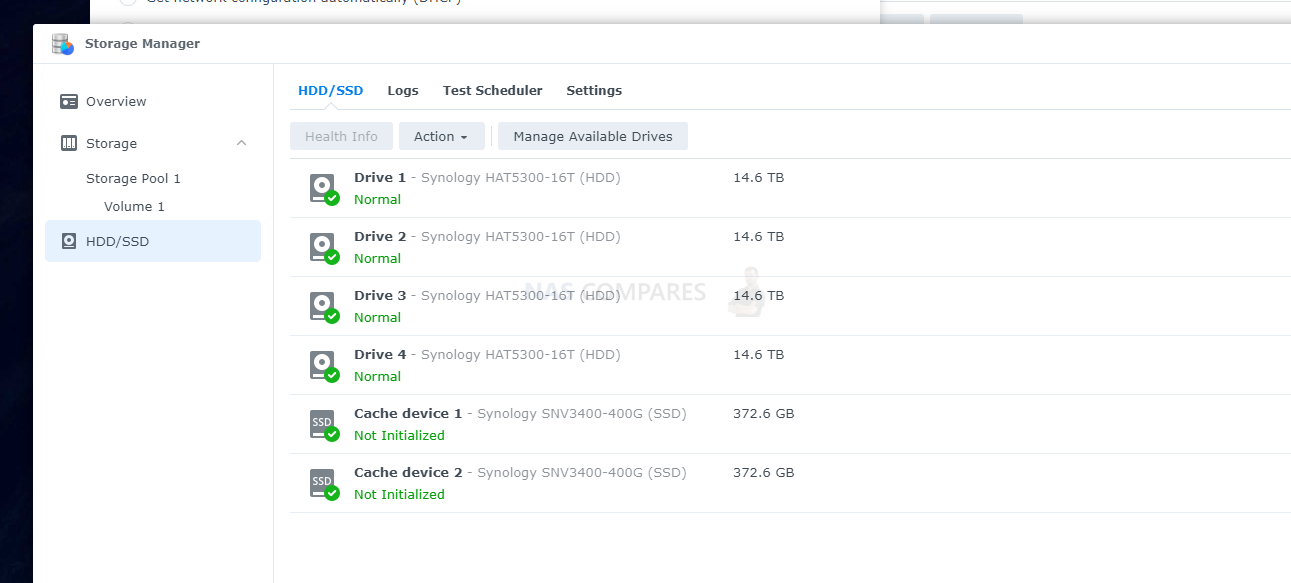Switch to the HDD/SSD tab

pos(330,90)
